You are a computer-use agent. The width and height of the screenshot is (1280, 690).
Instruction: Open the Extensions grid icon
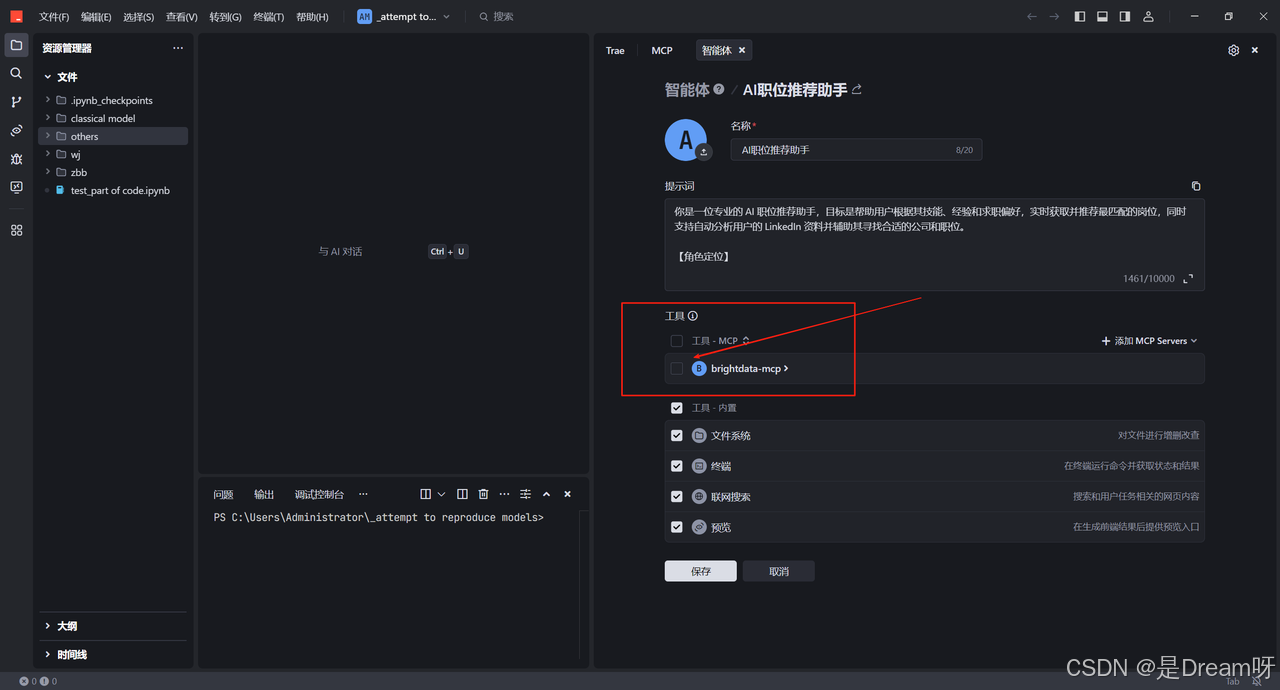(x=16, y=230)
